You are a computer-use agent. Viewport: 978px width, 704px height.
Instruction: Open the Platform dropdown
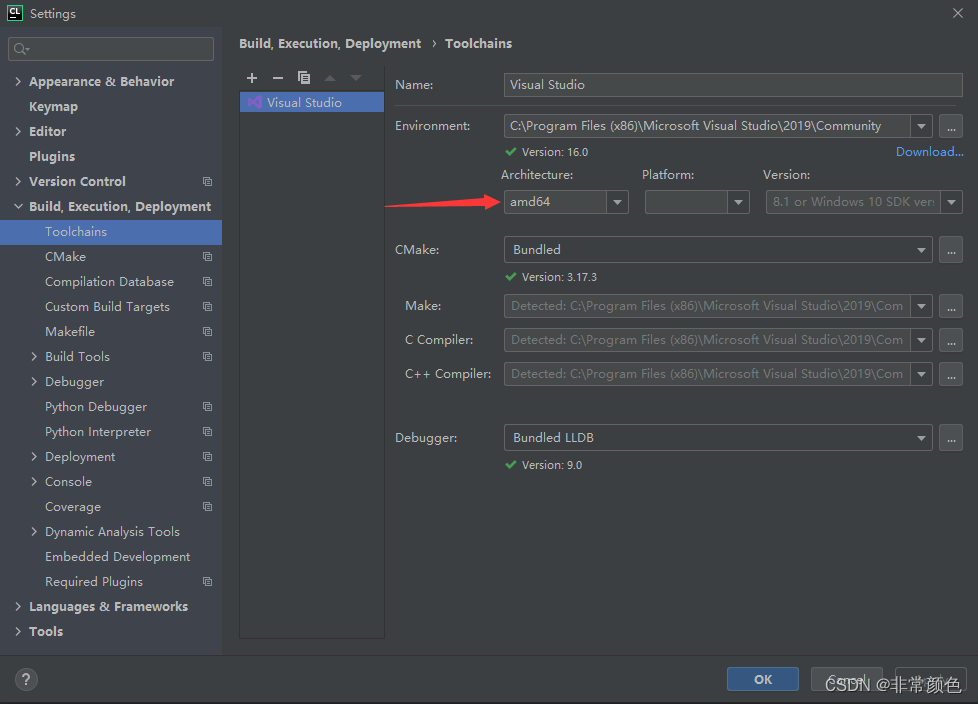point(738,202)
